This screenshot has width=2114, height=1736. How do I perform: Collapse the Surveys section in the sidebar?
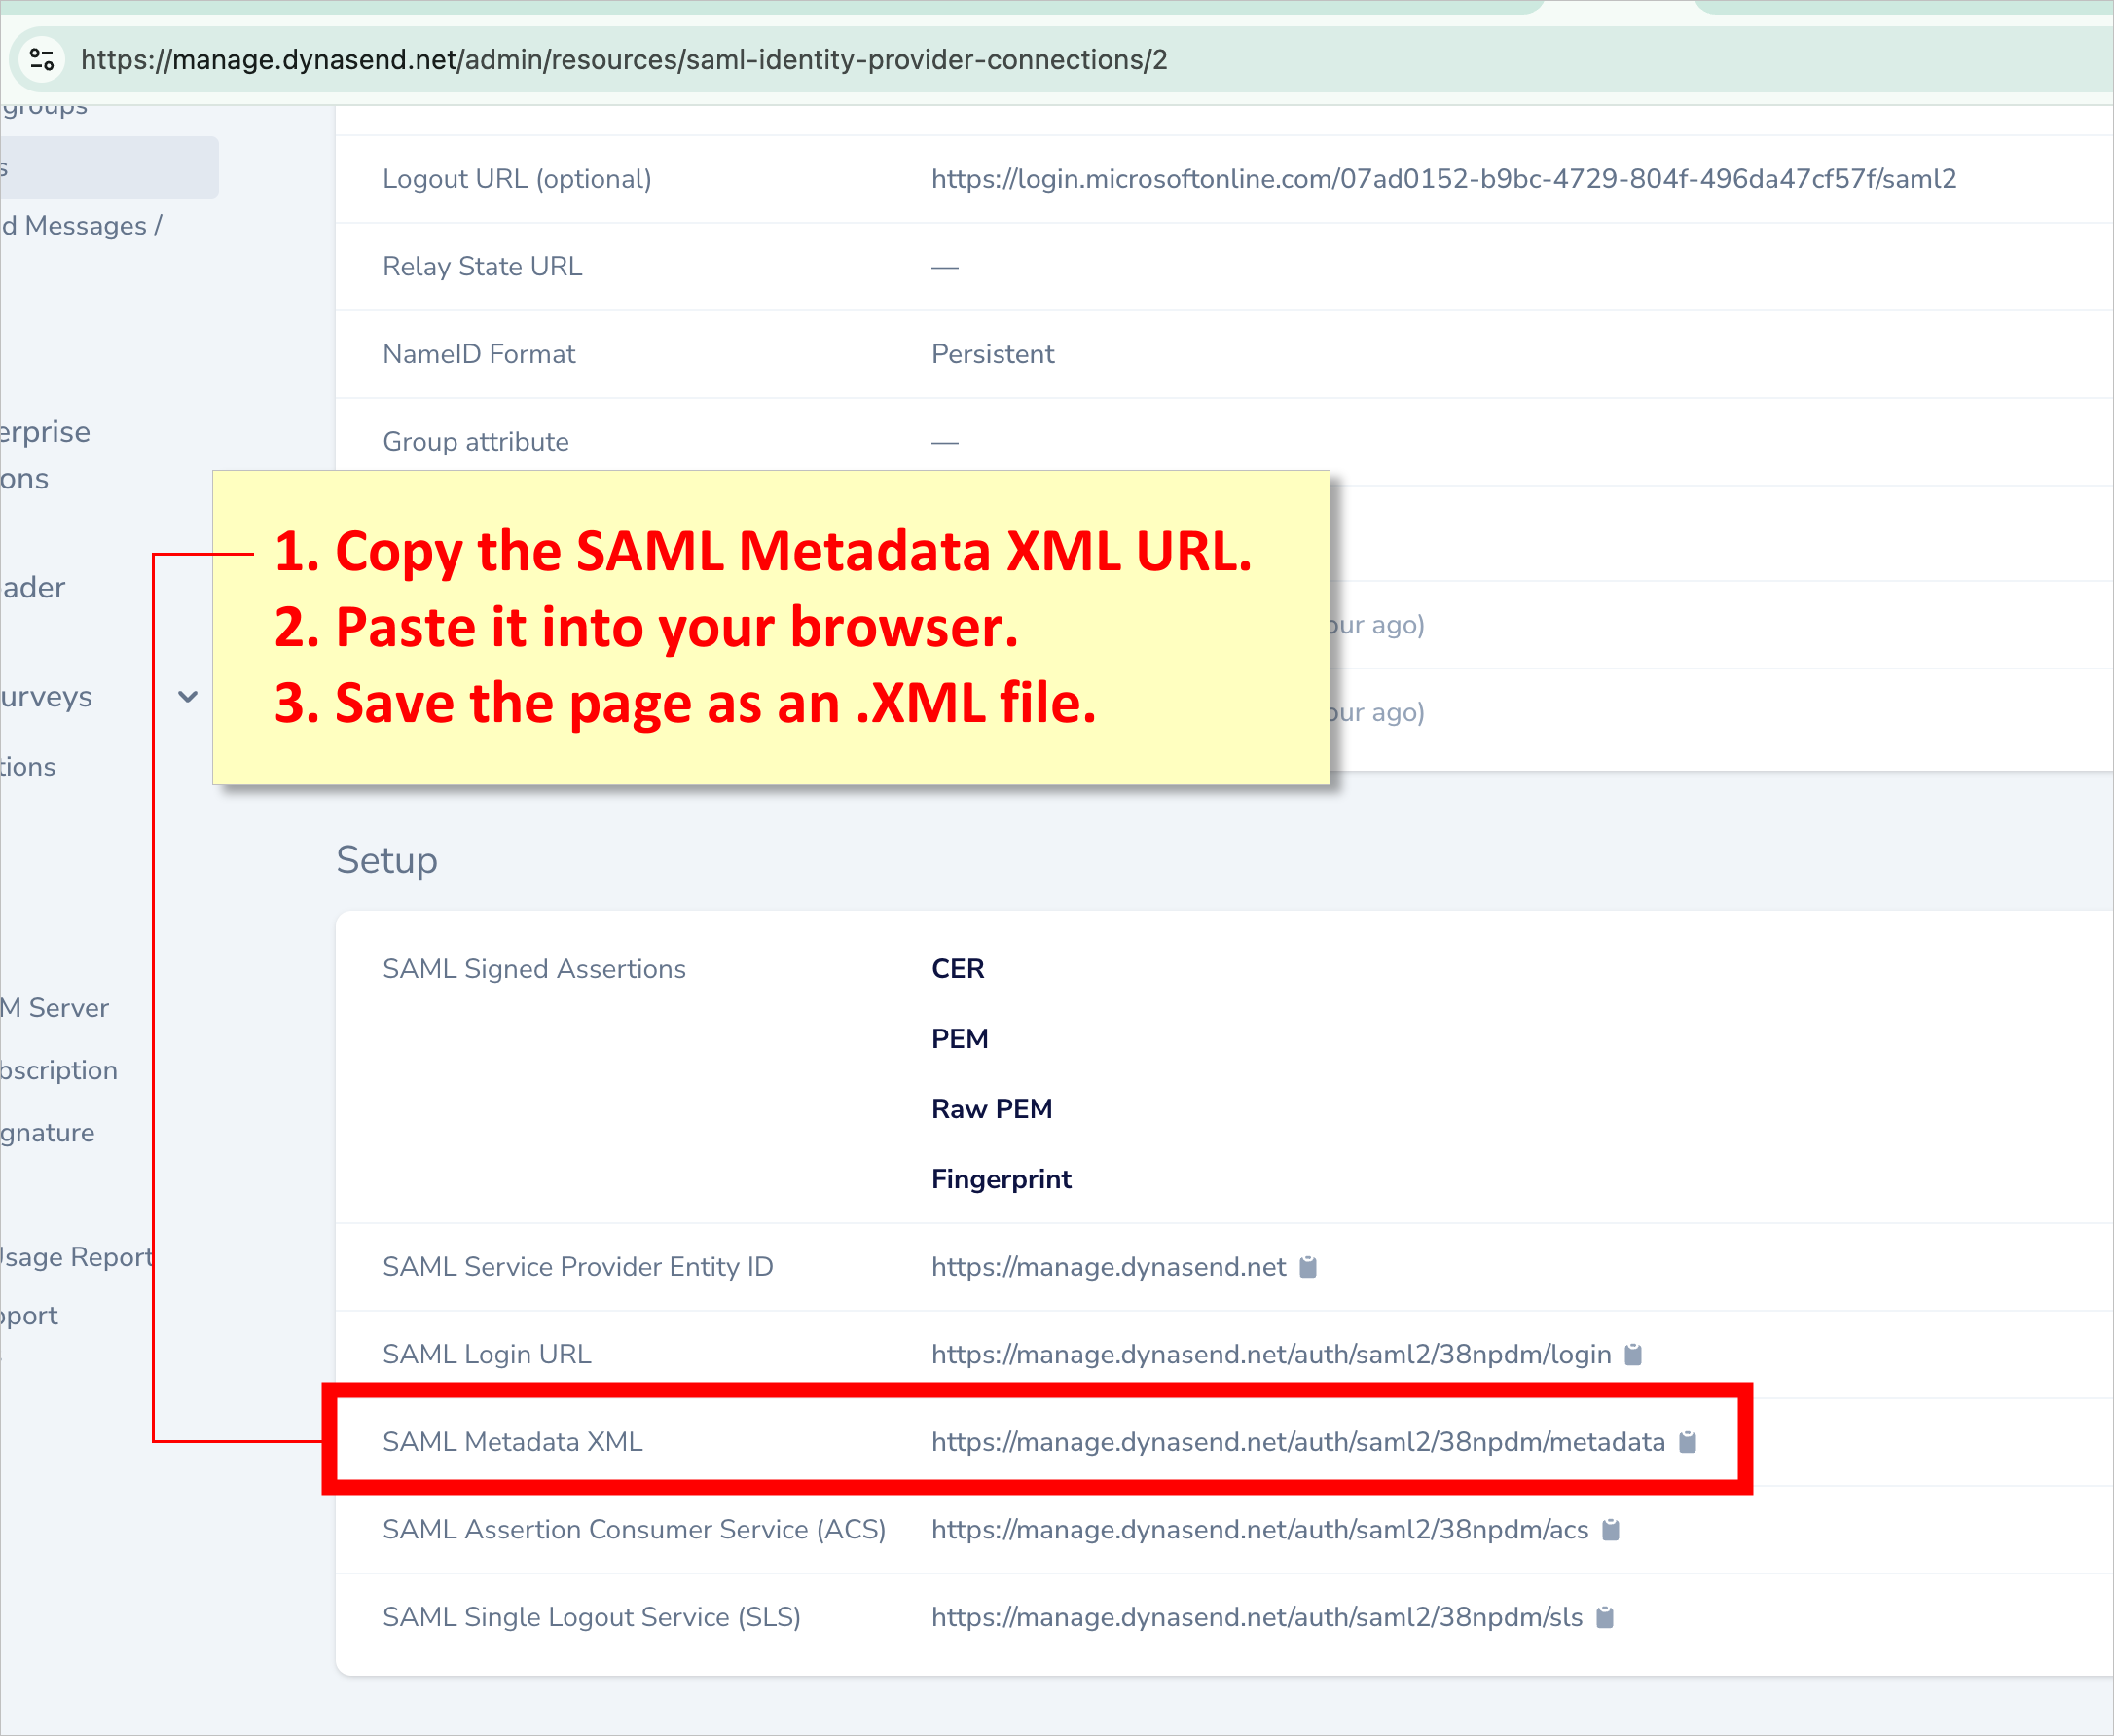click(x=186, y=696)
